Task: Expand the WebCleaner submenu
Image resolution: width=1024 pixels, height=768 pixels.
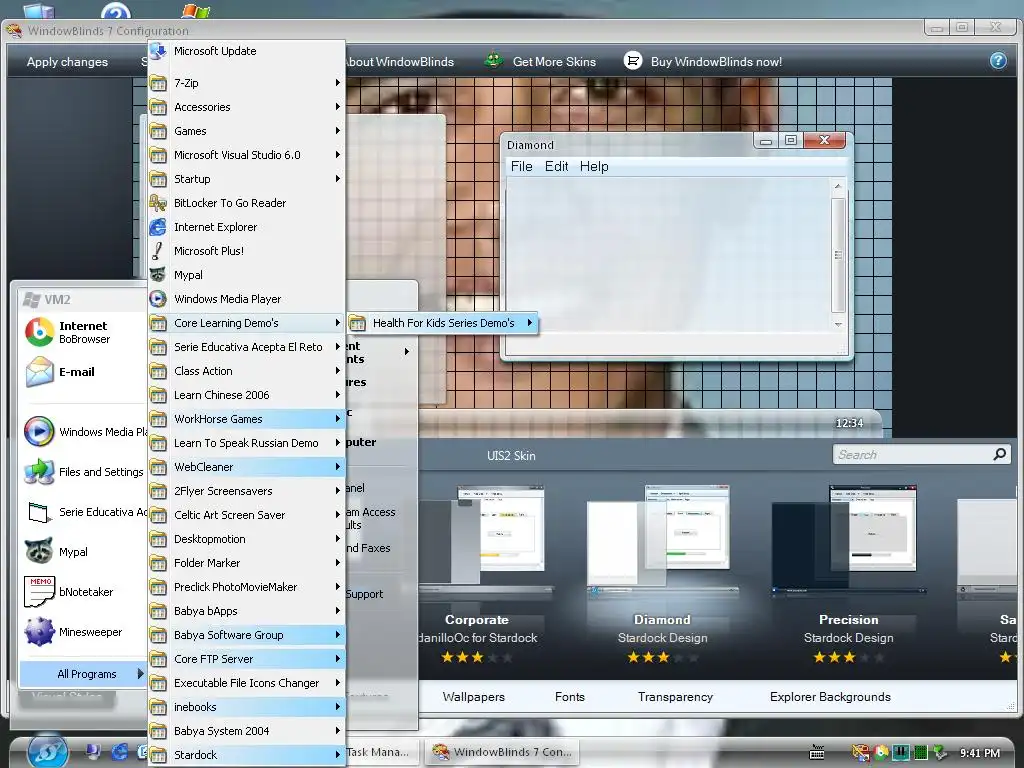Action: (x=246, y=467)
